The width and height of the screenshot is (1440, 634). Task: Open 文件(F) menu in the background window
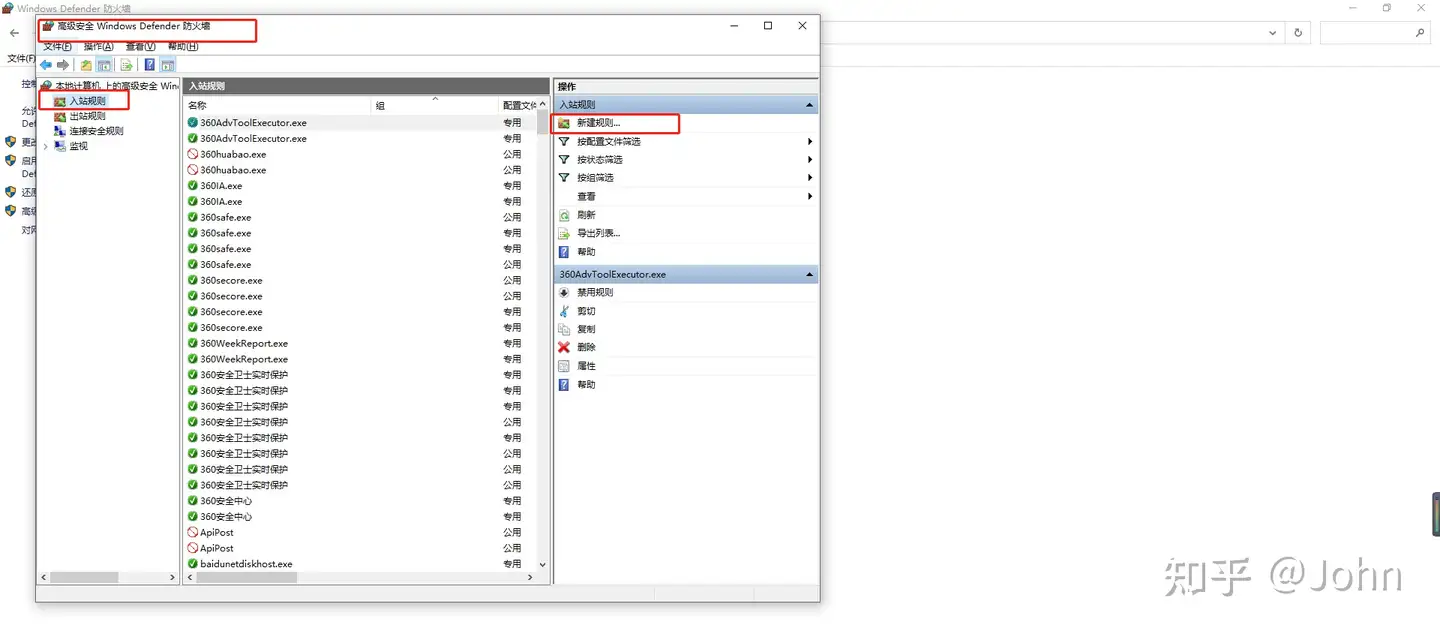(x=21, y=58)
